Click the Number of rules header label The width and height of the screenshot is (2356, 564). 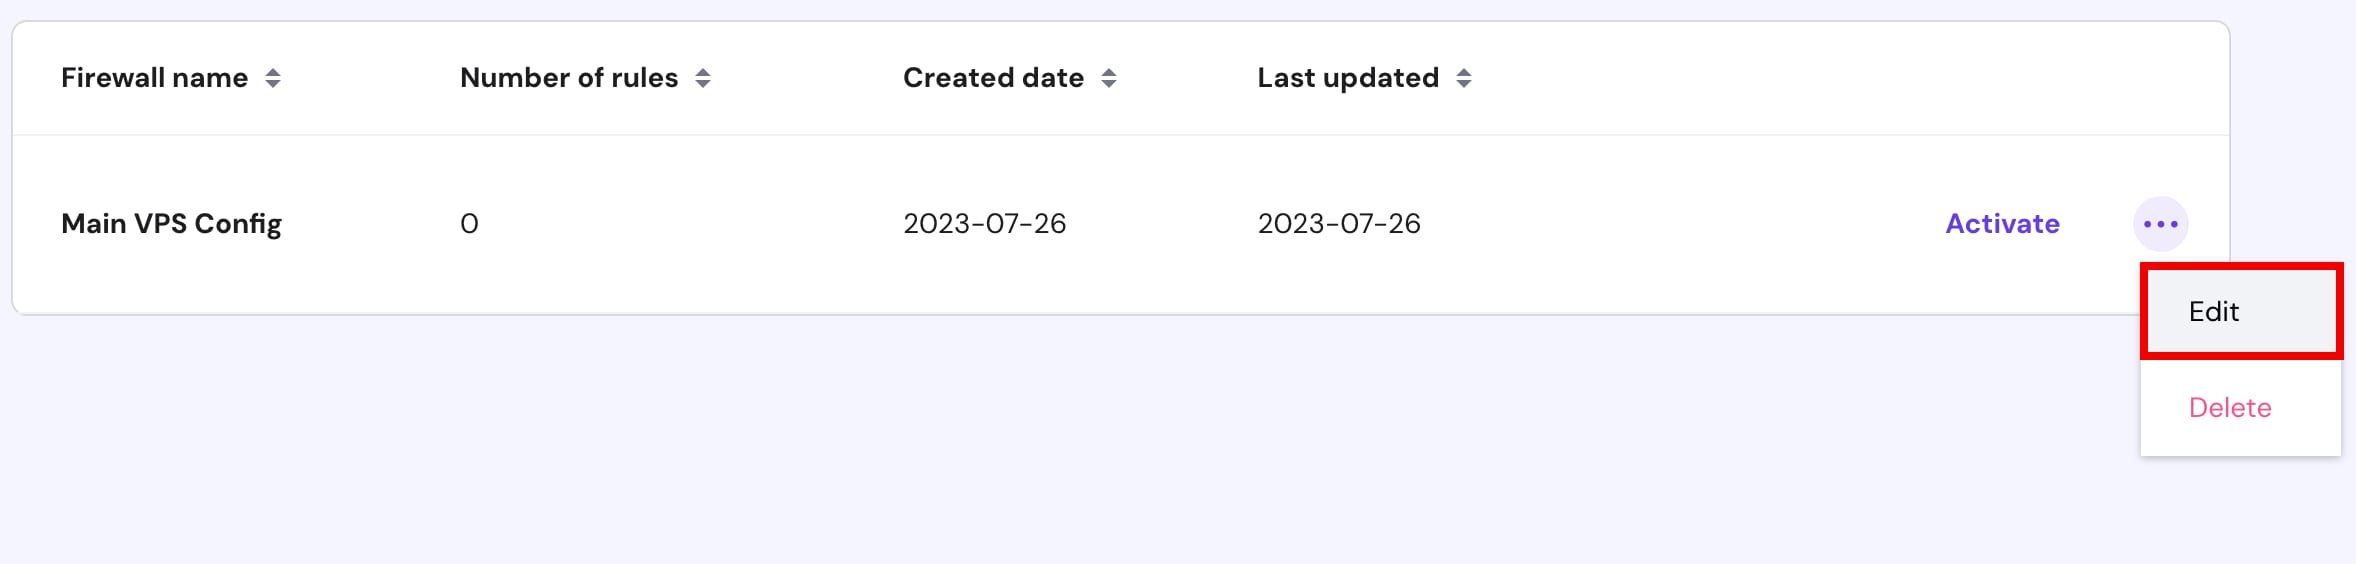coord(569,78)
